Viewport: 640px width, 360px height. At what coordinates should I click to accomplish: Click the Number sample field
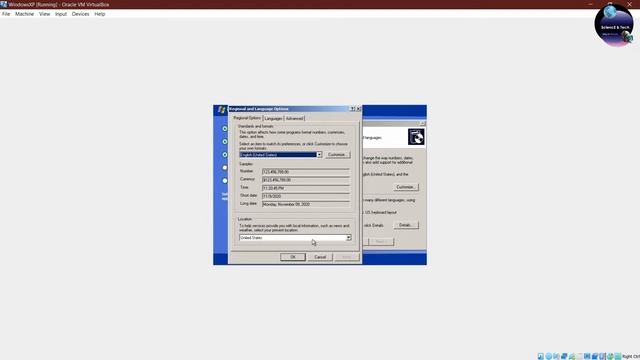306,172
